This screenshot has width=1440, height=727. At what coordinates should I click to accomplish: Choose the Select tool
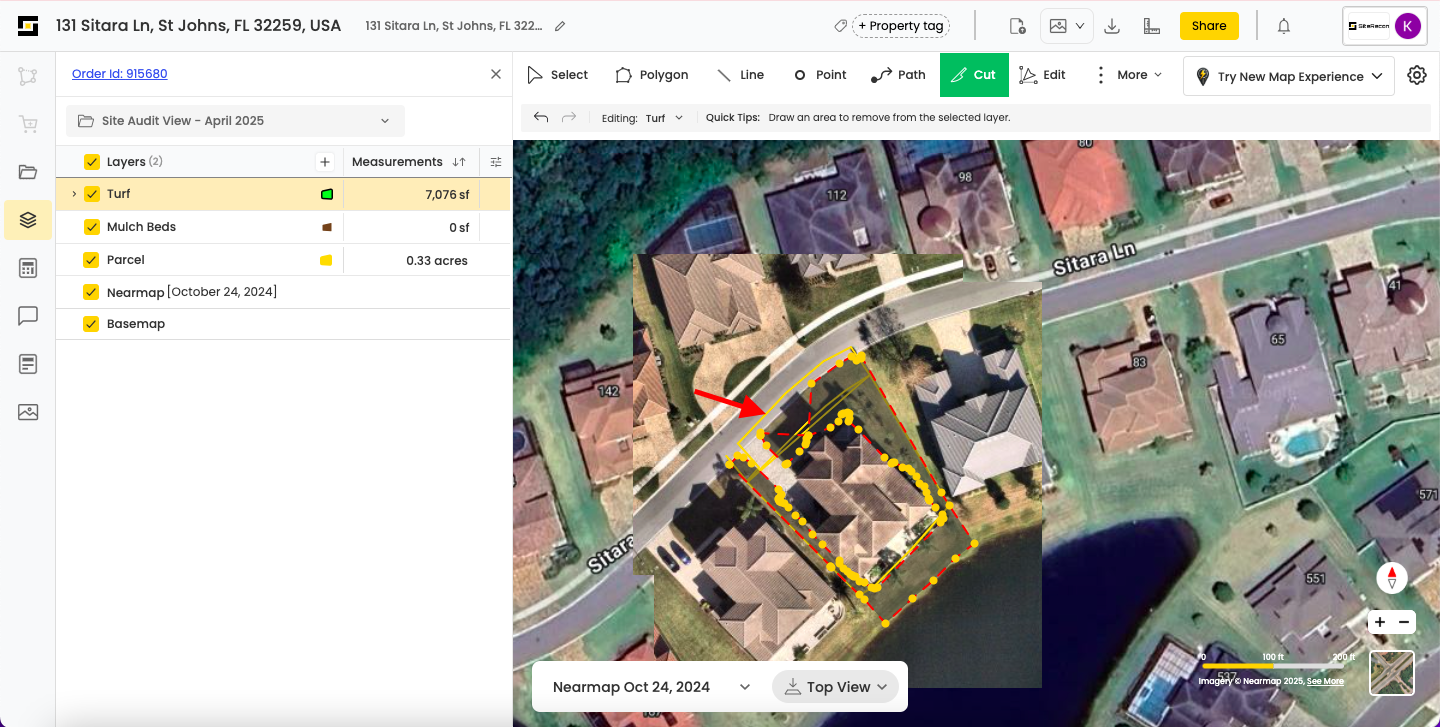(x=557, y=75)
